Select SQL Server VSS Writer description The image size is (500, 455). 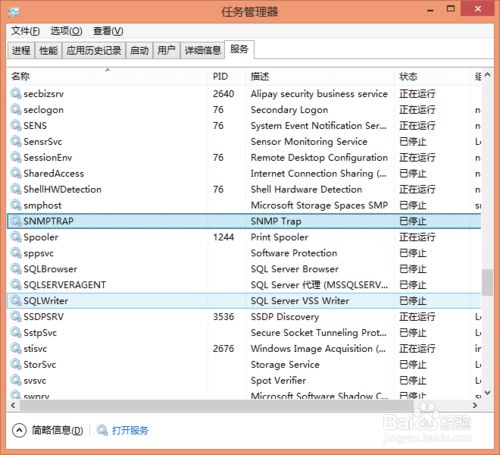click(x=300, y=301)
